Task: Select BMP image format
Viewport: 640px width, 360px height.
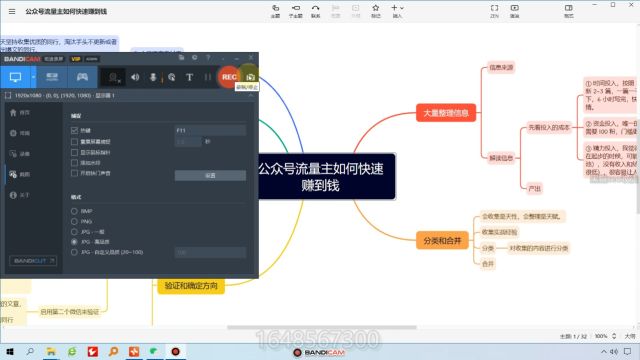Action: click(x=74, y=211)
